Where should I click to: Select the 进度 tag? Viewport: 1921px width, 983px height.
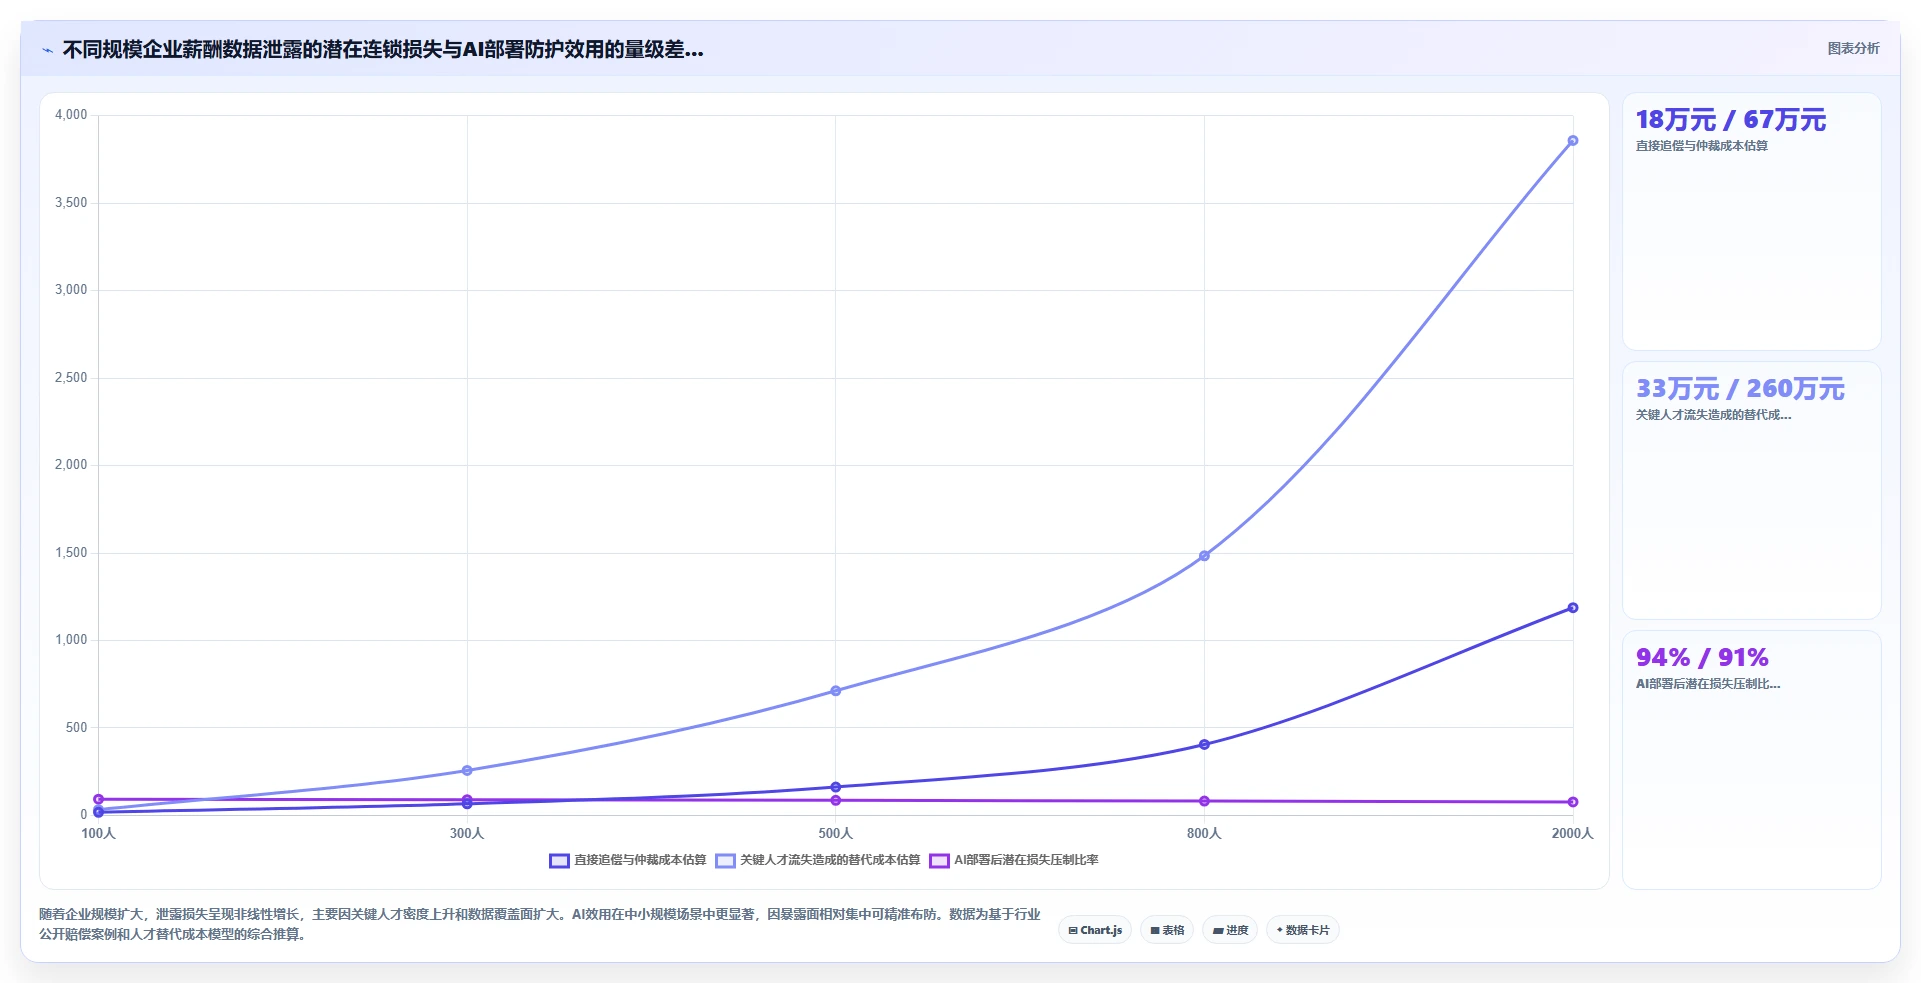(1230, 930)
